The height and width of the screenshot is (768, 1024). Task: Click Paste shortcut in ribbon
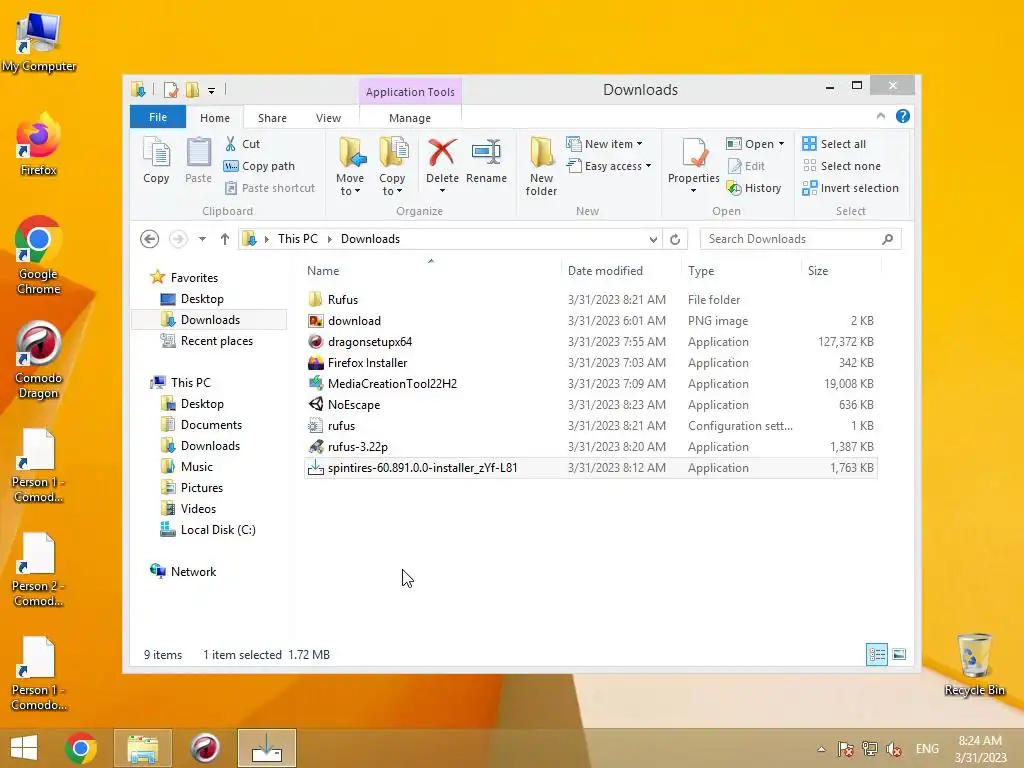270,188
